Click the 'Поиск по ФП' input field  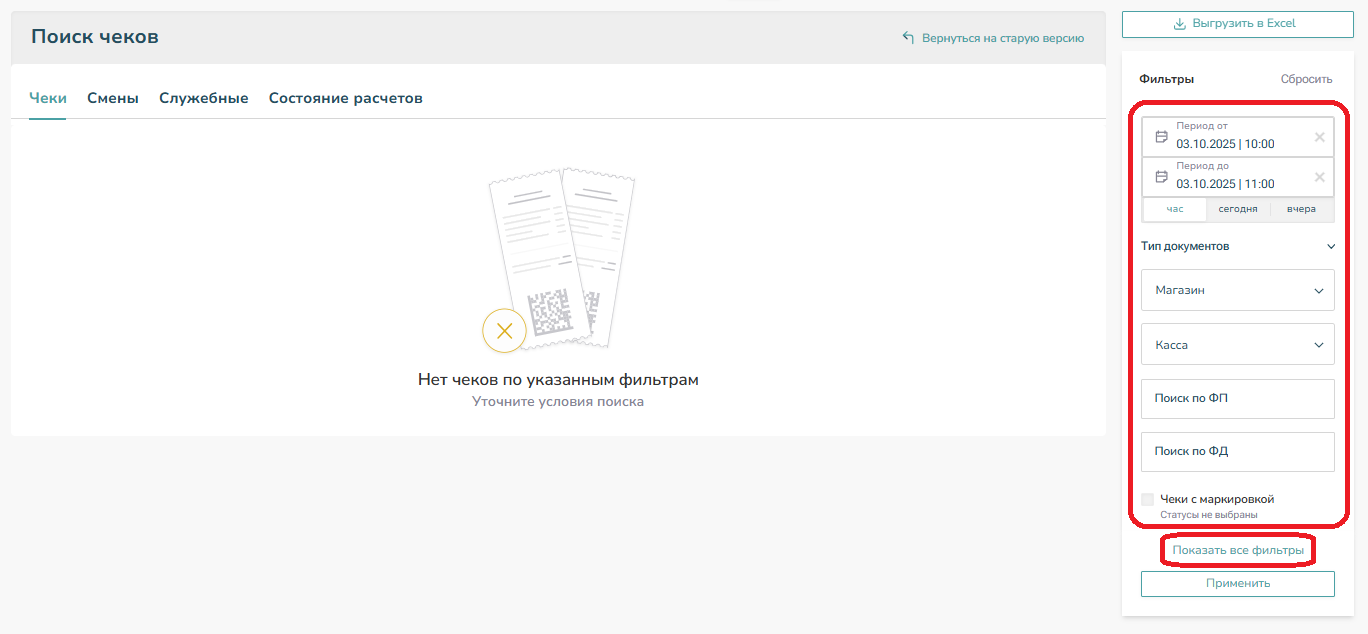click(1237, 398)
